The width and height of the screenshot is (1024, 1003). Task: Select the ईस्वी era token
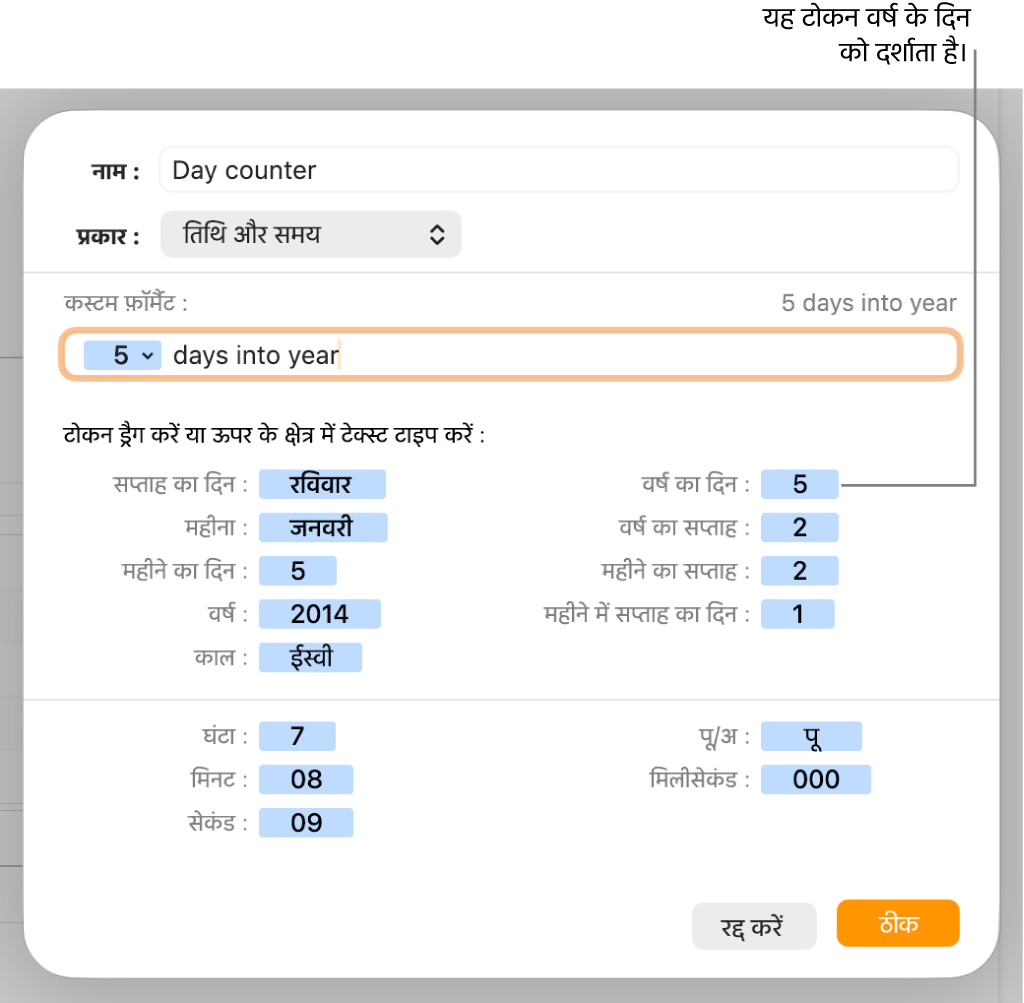click(x=310, y=657)
